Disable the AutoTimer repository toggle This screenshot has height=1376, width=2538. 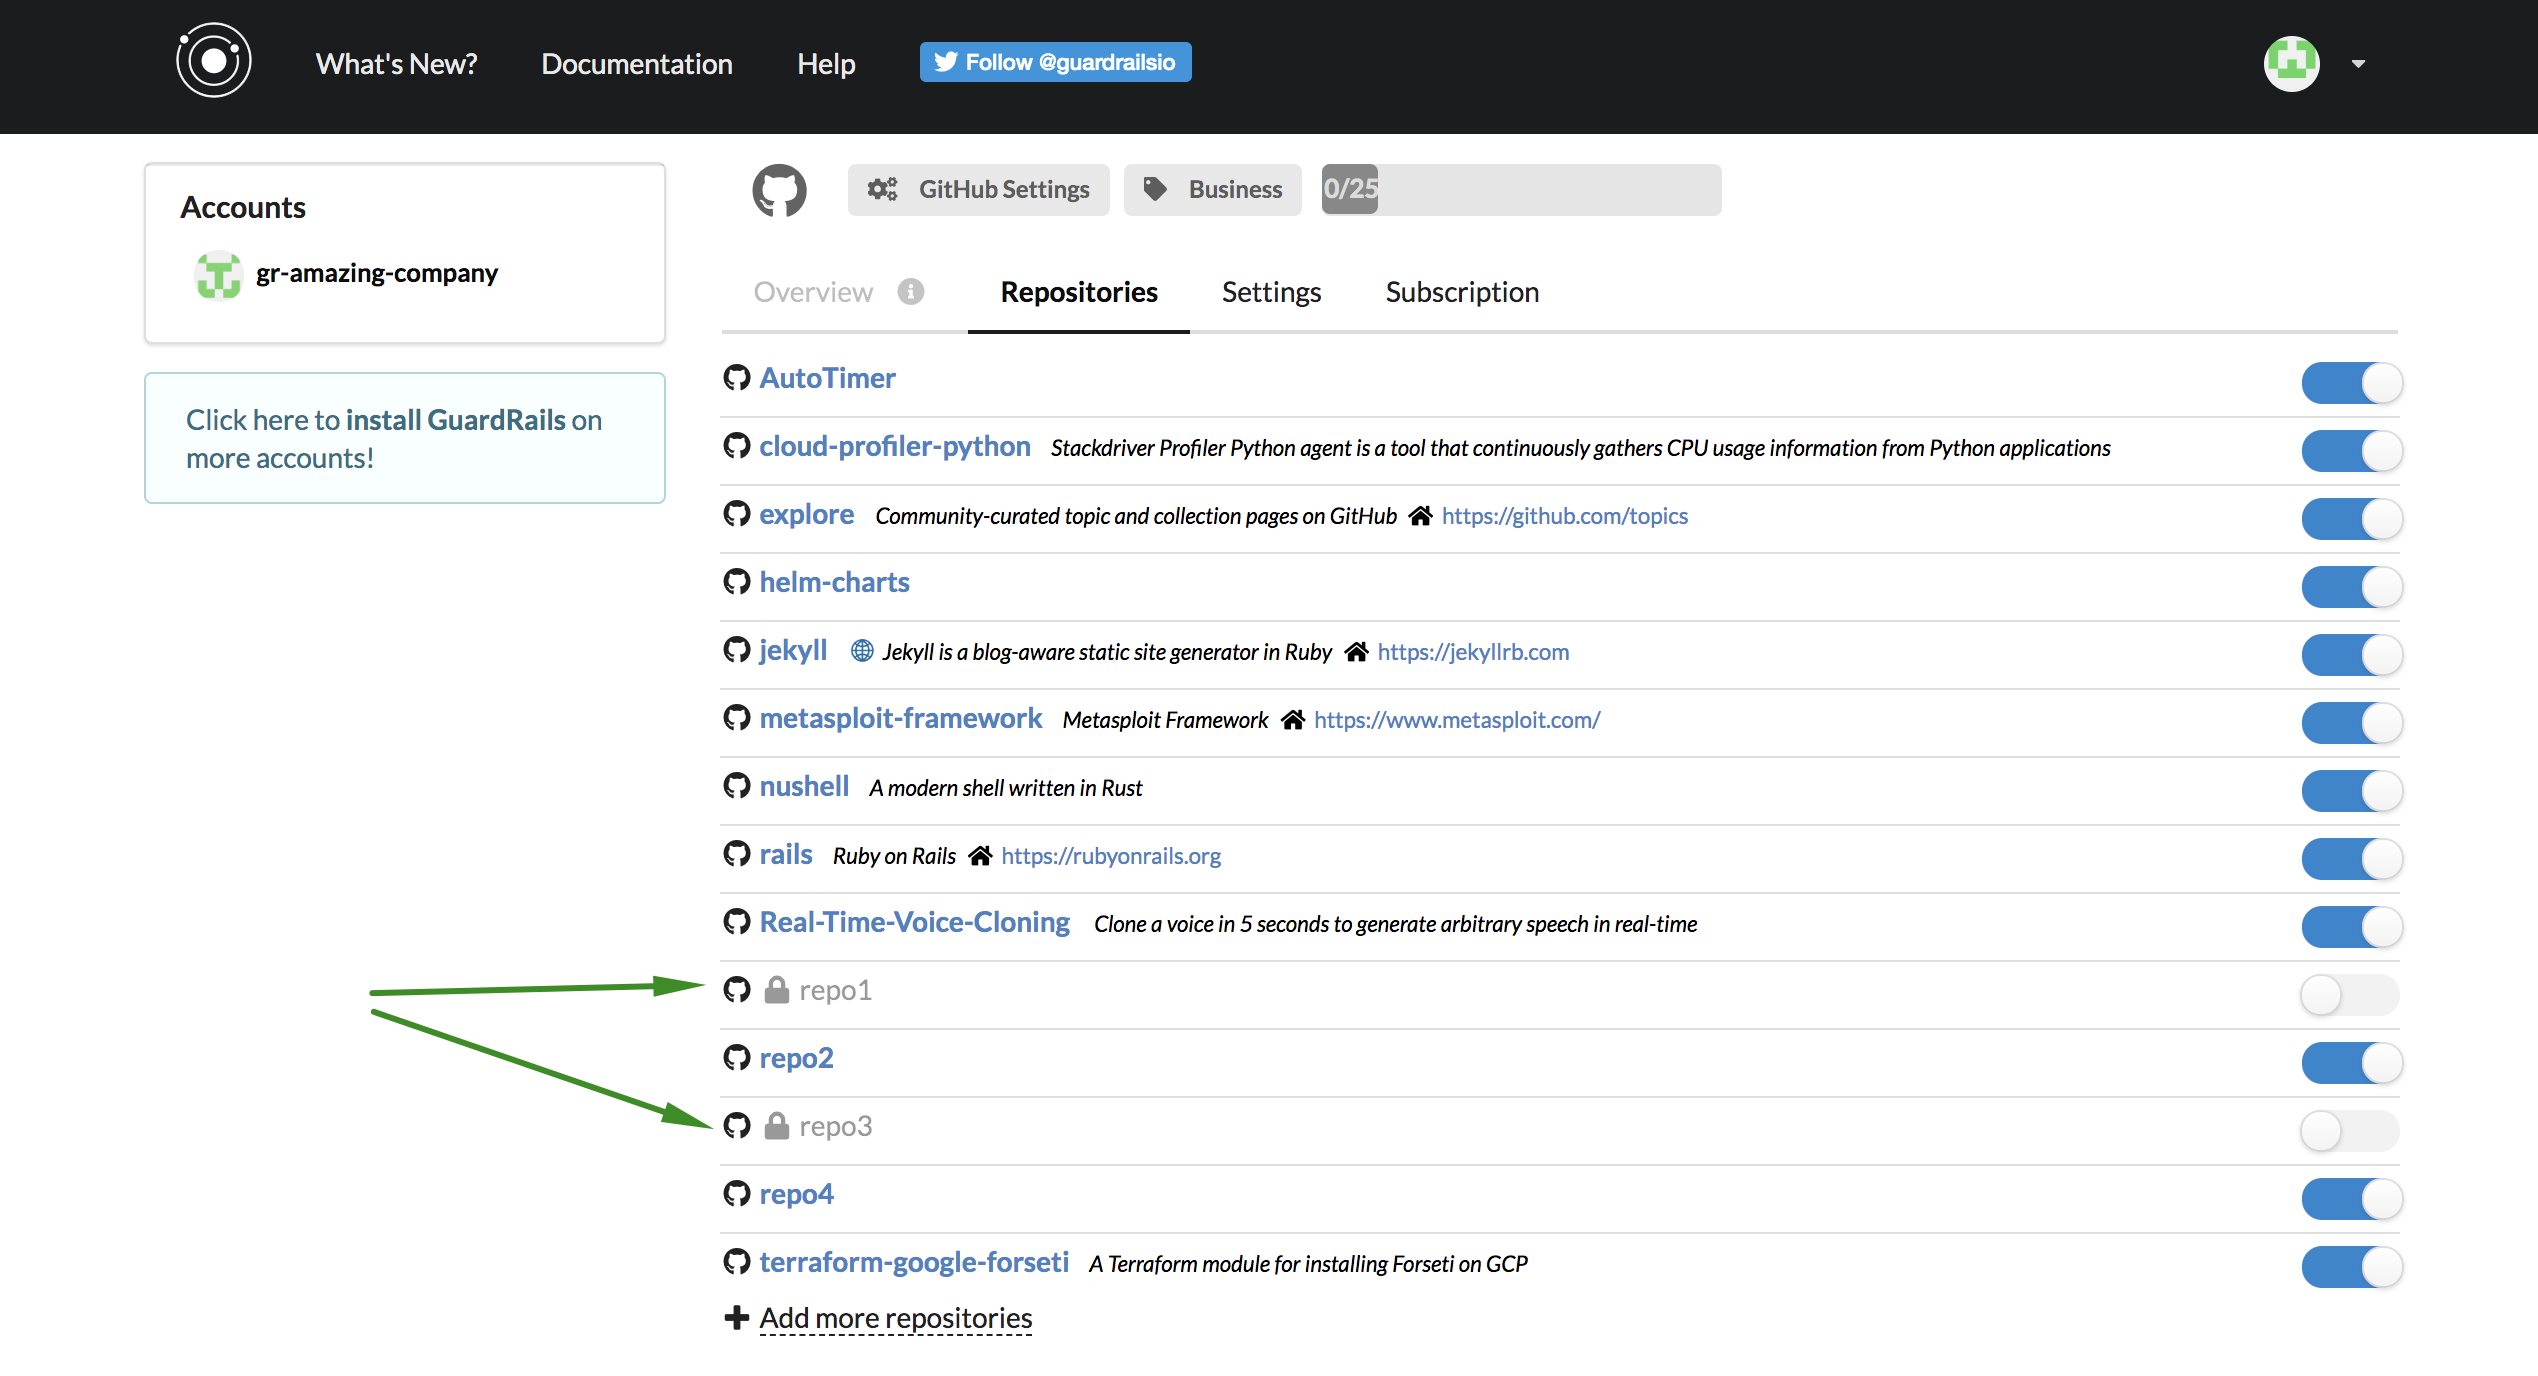tap(2350, 383)
